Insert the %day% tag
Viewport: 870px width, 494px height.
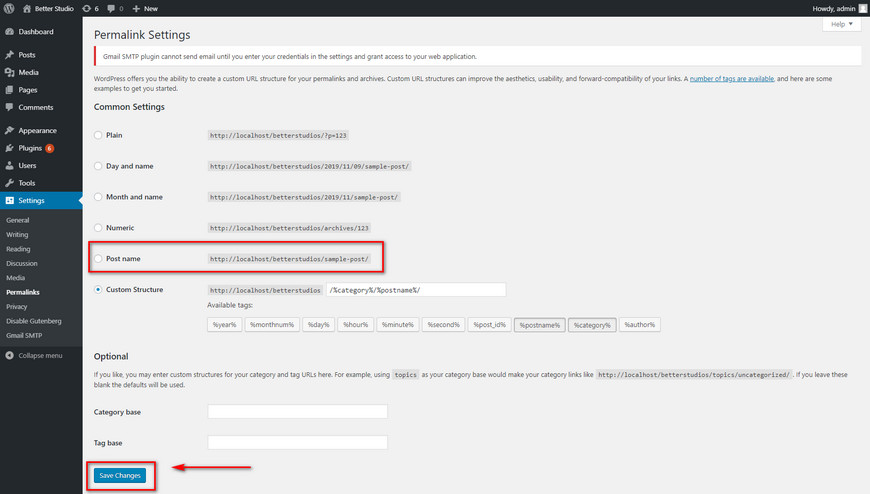318,325
